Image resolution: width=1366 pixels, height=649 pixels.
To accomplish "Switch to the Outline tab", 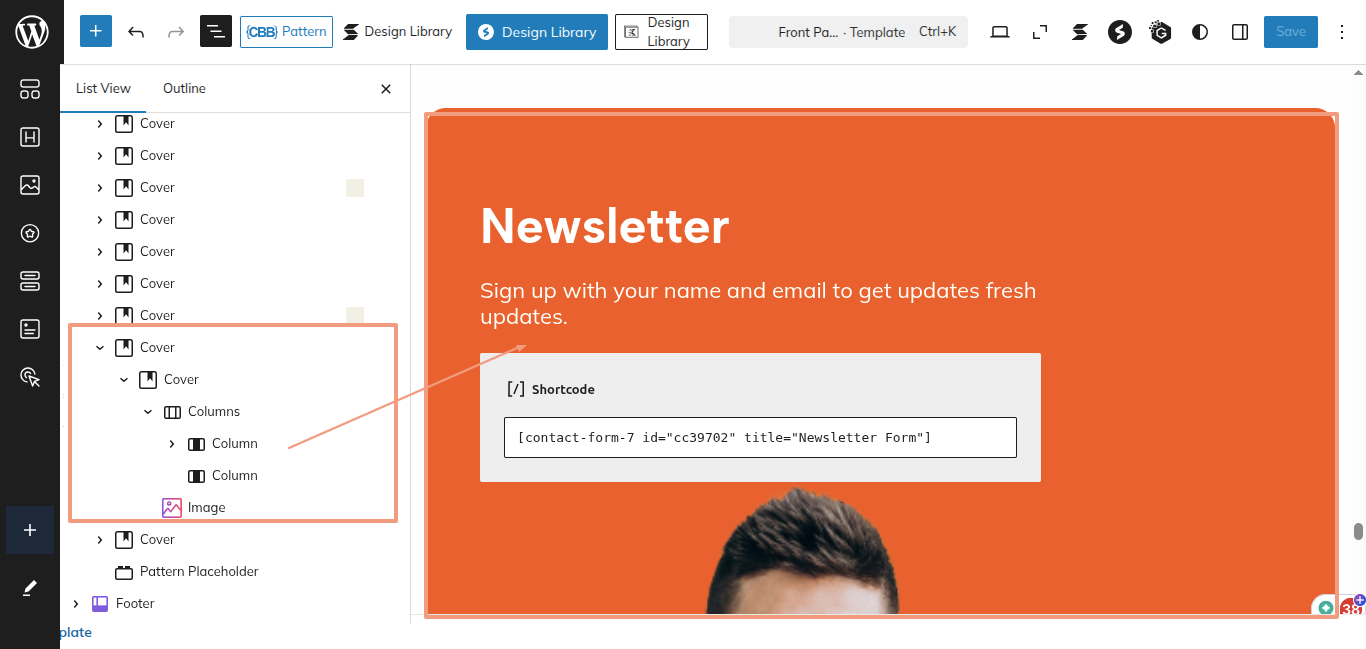I will point(184,89).
